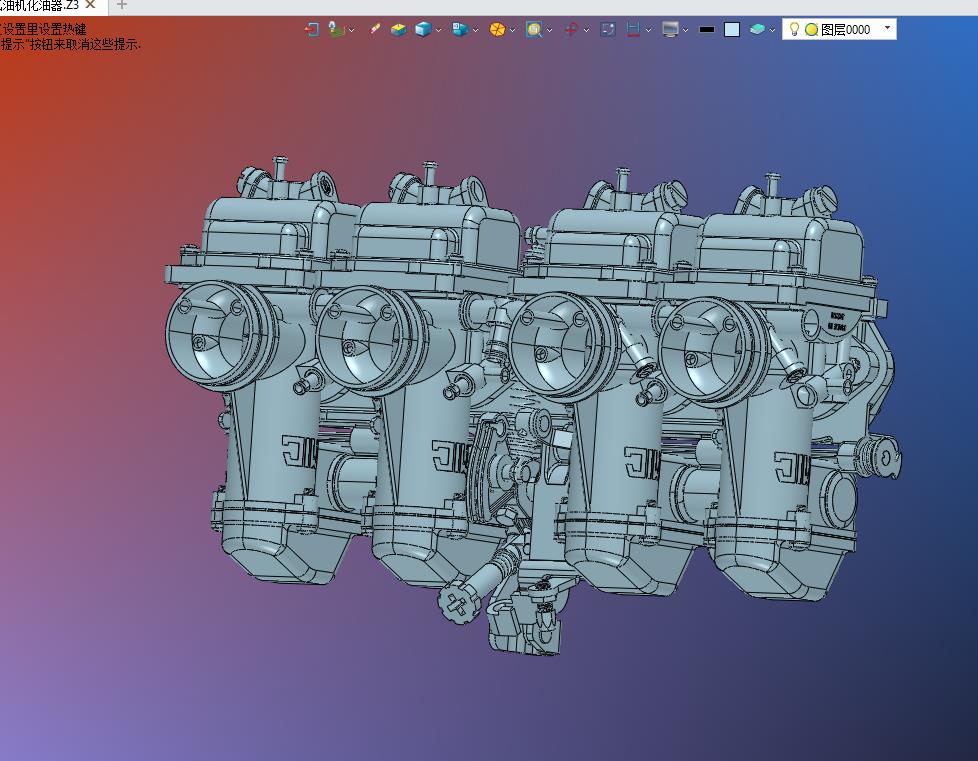Click the black line color swatch
978x761 pixels.
pyautogui.click(x=707, y=29)
